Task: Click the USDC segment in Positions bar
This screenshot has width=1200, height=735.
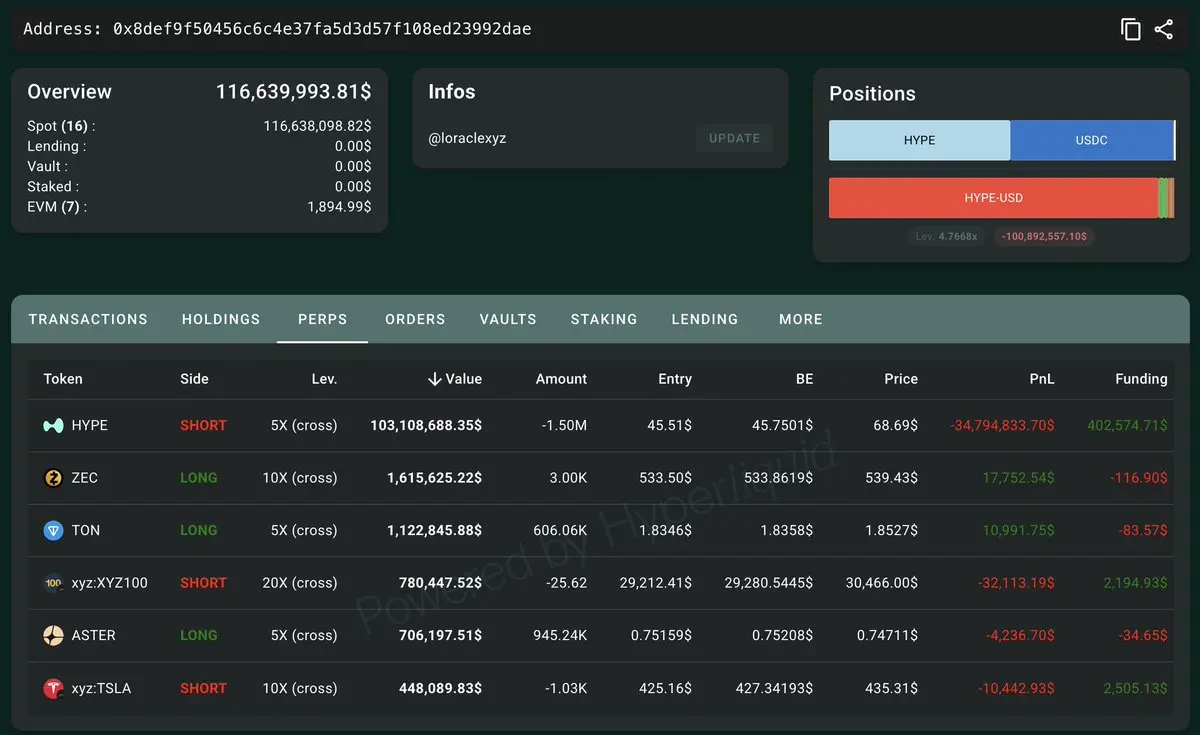Action: click(x=1092, y=140)
